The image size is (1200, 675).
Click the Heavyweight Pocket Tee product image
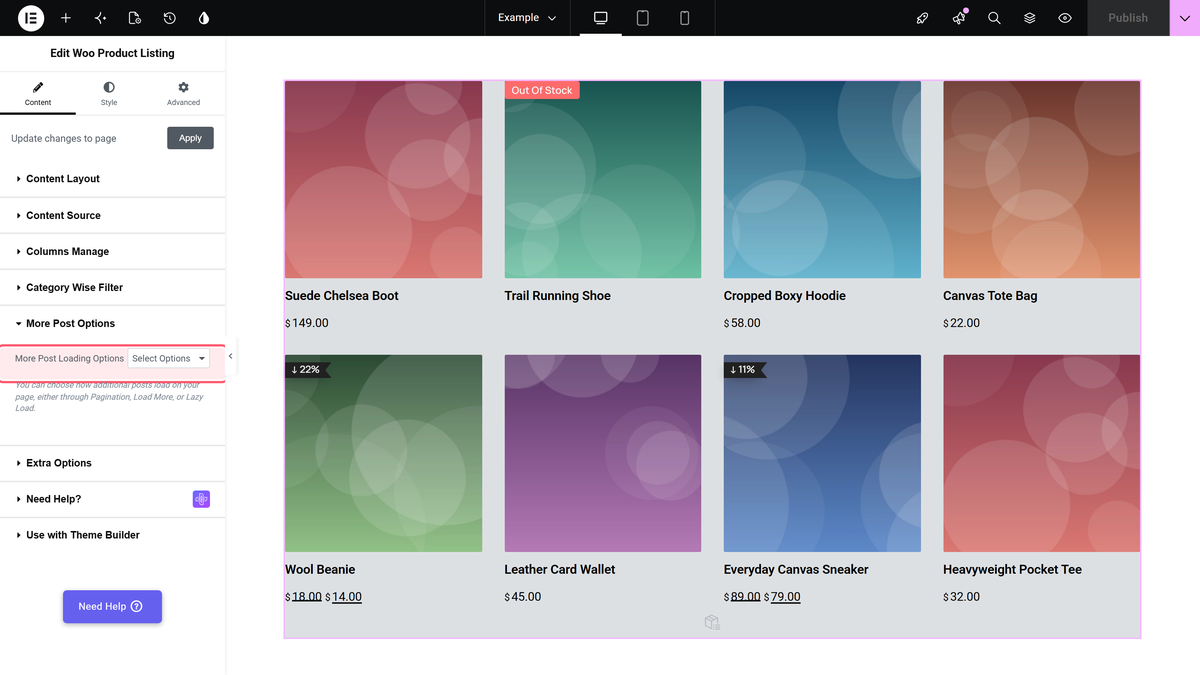pyautogui.click(x=1041, y=453)
